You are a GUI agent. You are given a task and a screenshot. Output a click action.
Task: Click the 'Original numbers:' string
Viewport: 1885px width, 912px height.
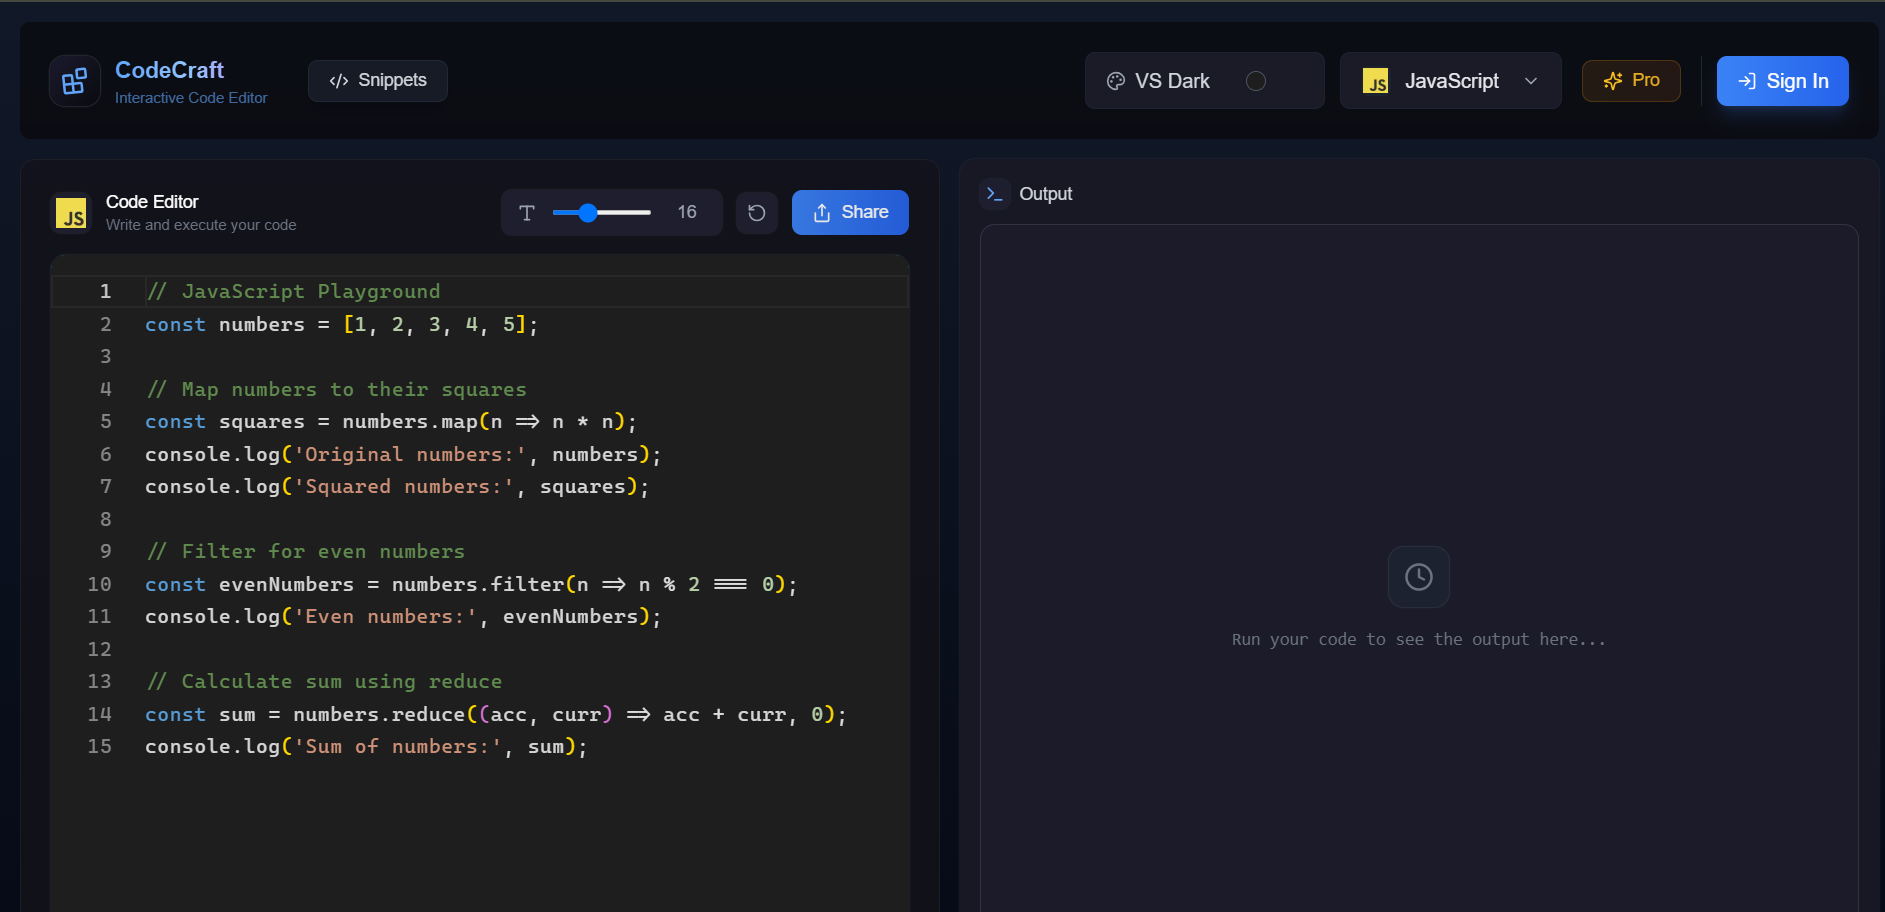[x=410, y=454]
